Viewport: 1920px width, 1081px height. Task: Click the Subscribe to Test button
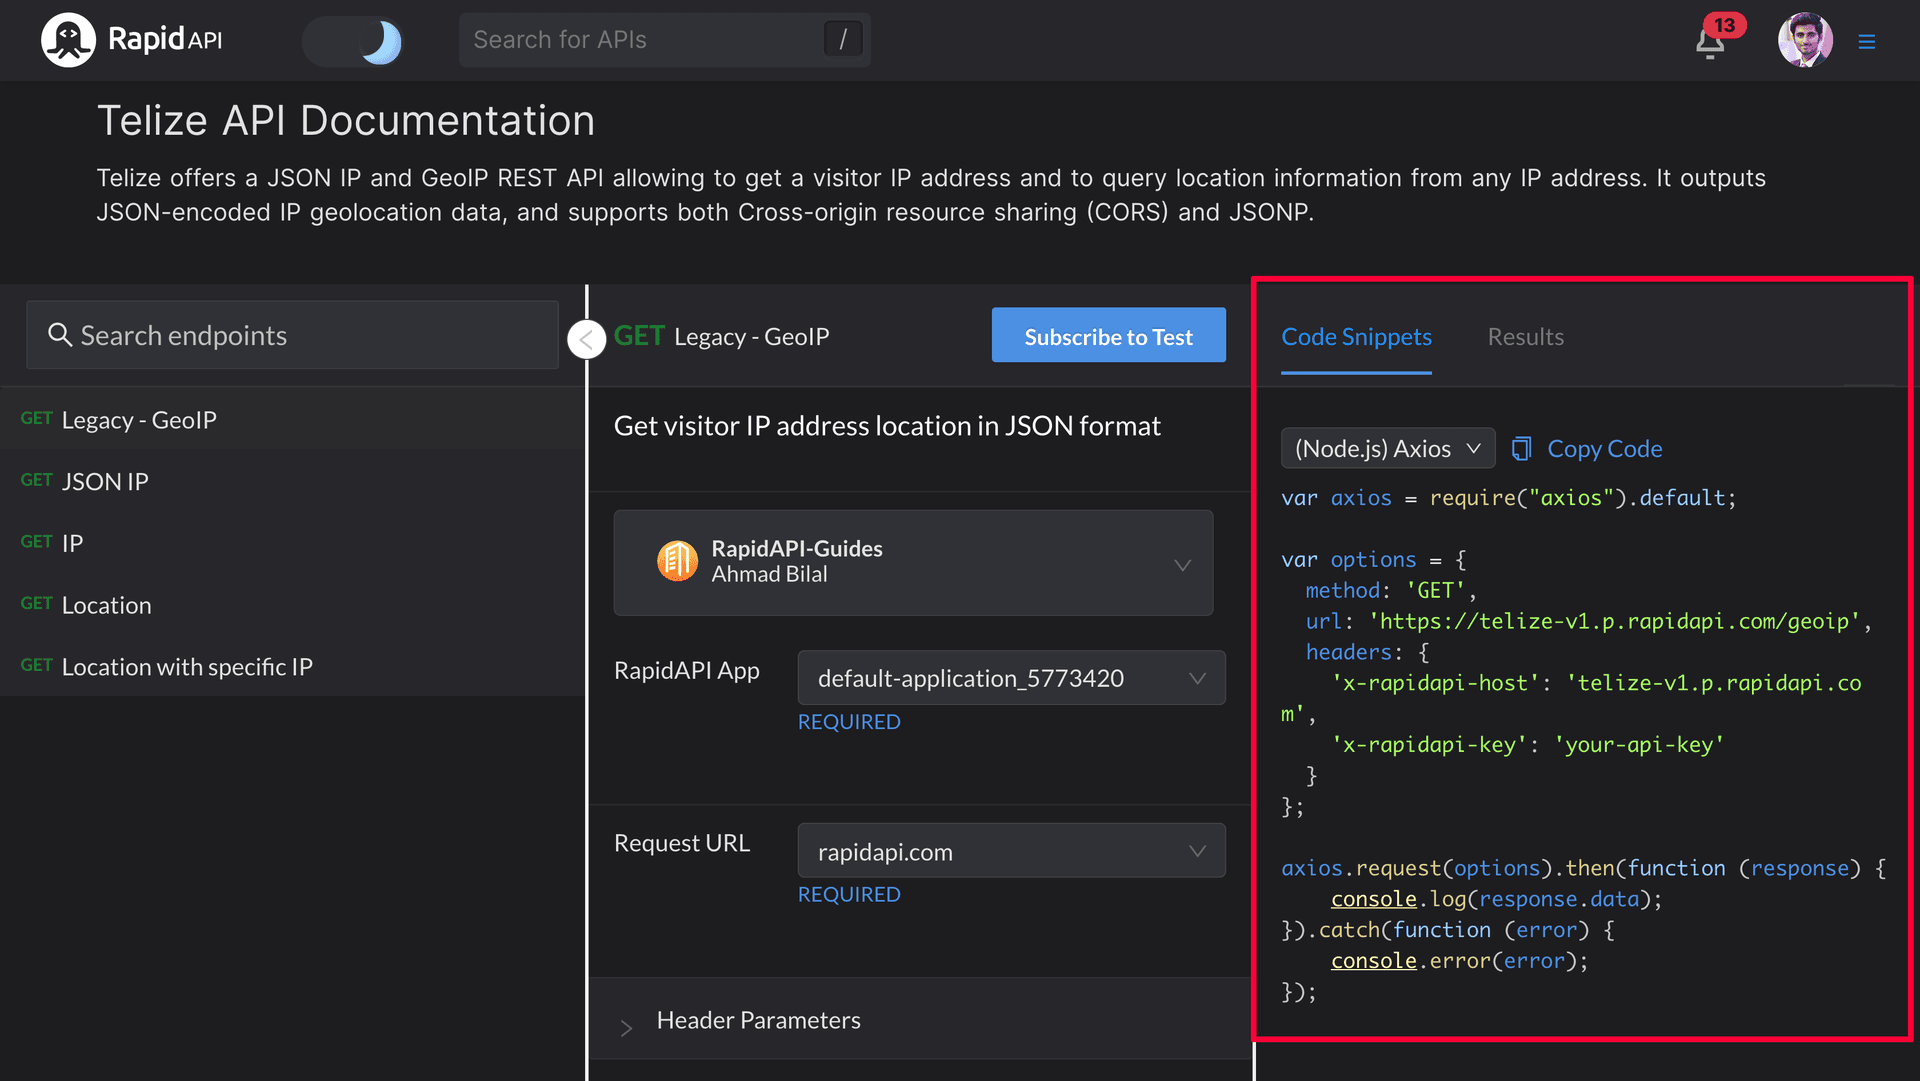(1108, 335)
